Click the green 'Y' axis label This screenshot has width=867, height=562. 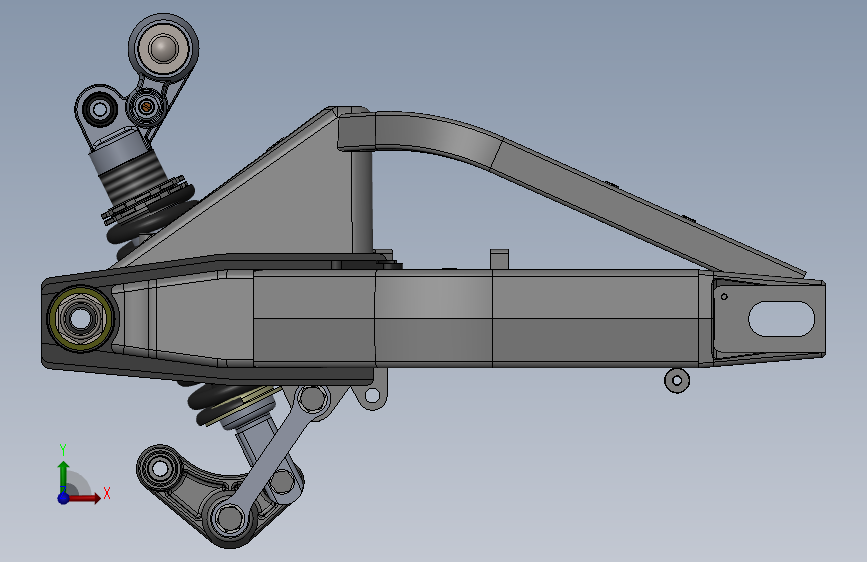[63, 450]
